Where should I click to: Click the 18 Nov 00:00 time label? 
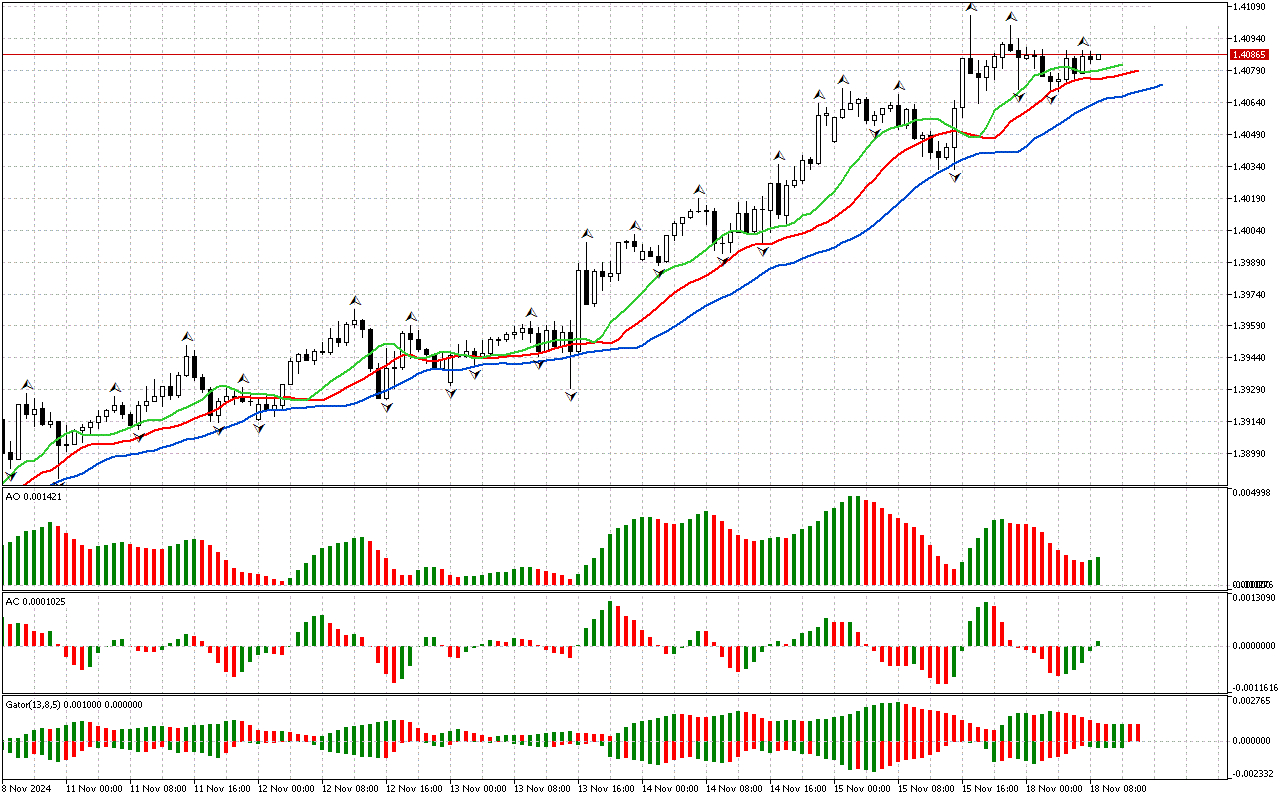point(1053,789)
